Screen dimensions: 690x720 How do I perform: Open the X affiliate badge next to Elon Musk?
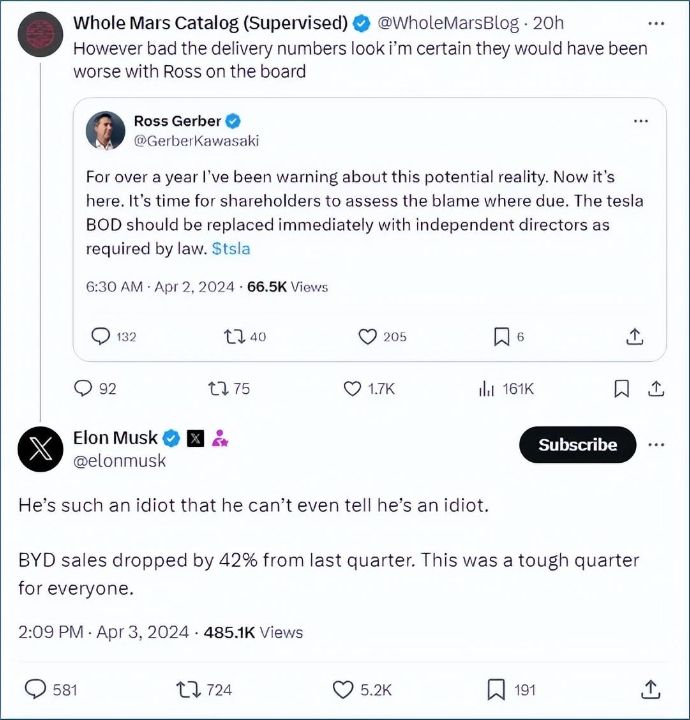pyautogui.click(x=195, y=439)
